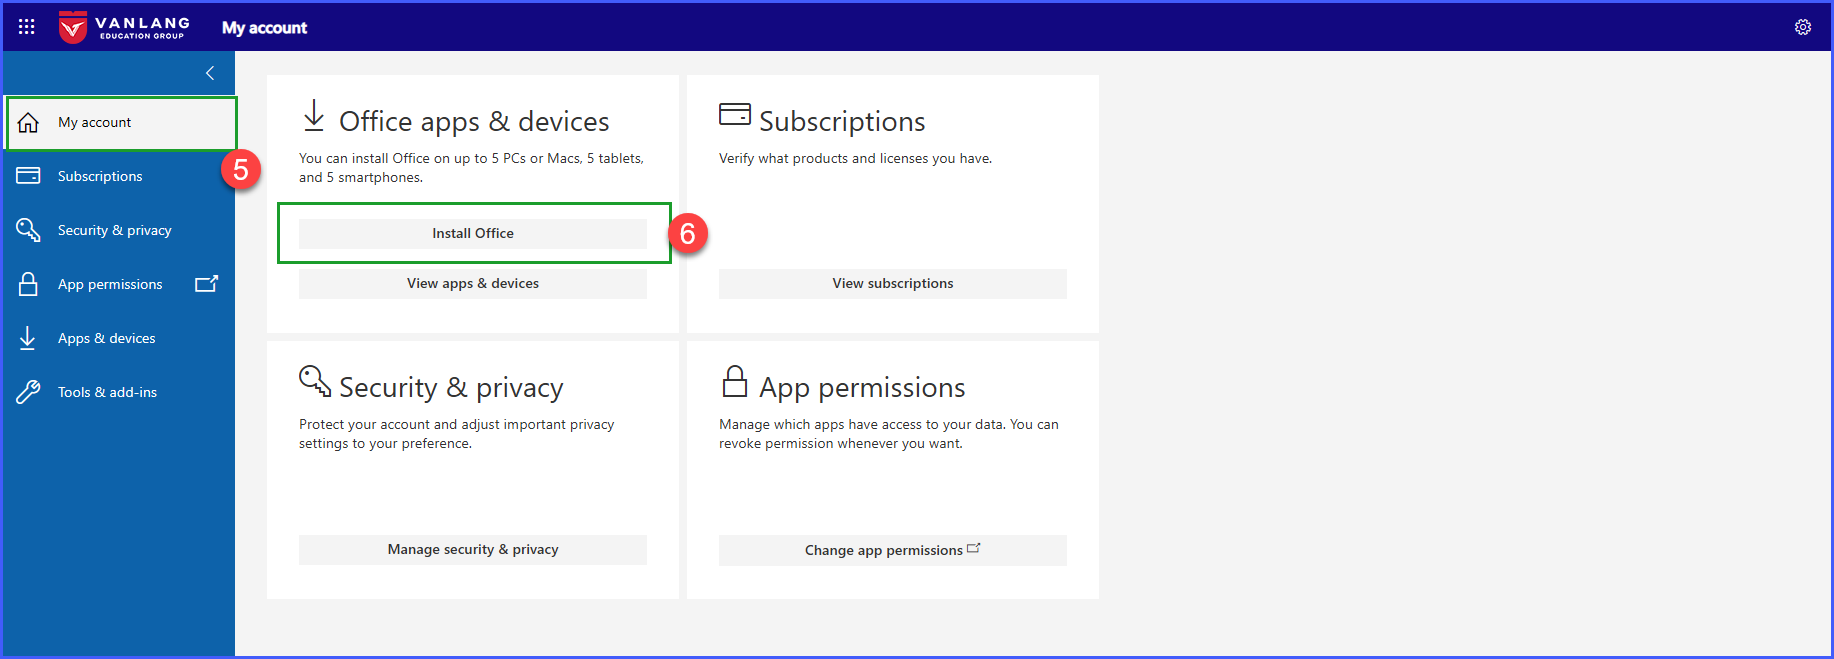Click the Security & privacy card heading

click(451, 388)
